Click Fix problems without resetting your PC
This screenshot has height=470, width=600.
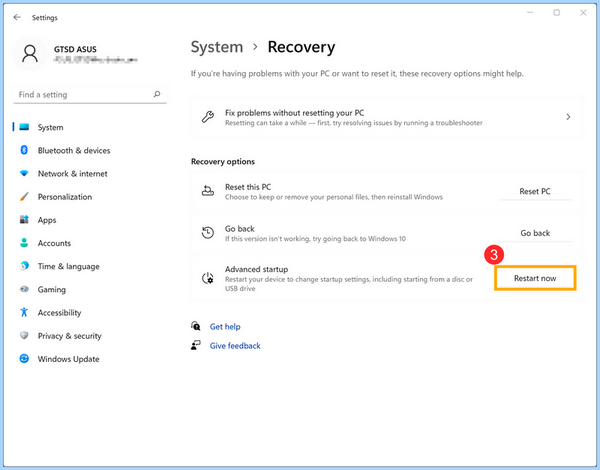386,117
